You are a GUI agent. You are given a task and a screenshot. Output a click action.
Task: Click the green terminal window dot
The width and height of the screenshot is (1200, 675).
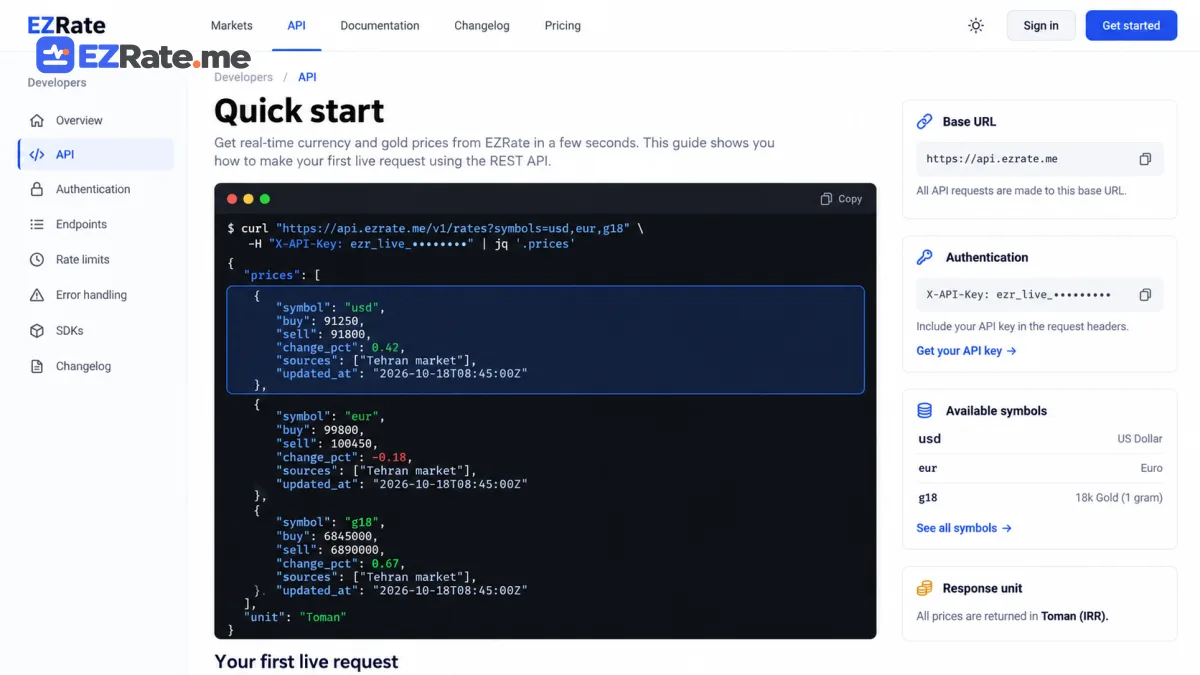(x=265, y=199)
